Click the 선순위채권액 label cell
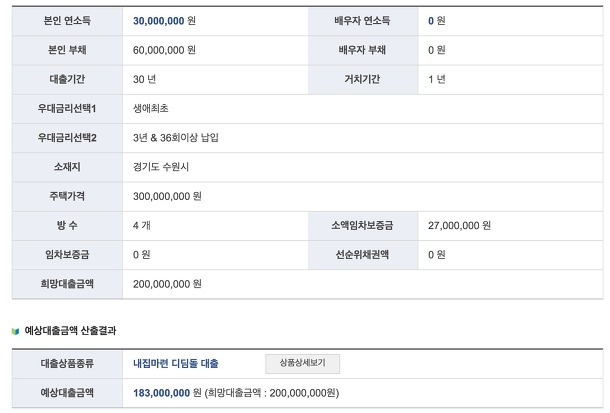Viewport: 610px width, 413px height. pyautogui.click(x=362, y=255)
